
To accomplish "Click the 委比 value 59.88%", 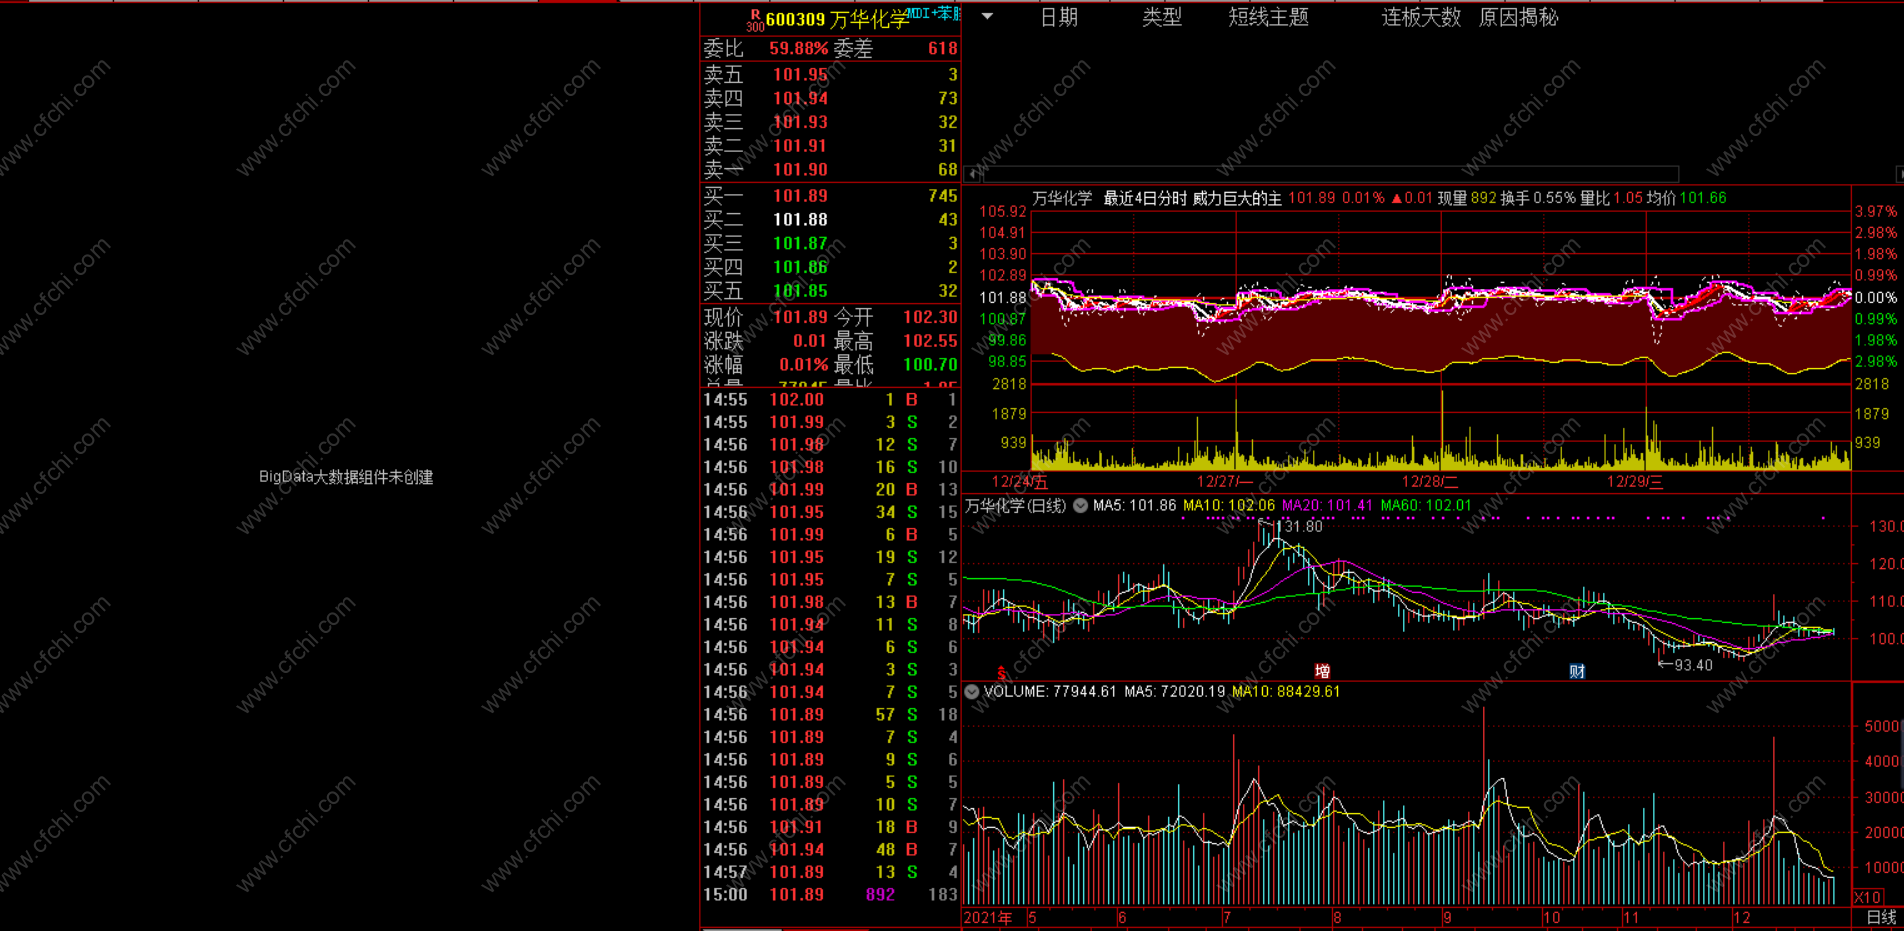I will (798, 49).
